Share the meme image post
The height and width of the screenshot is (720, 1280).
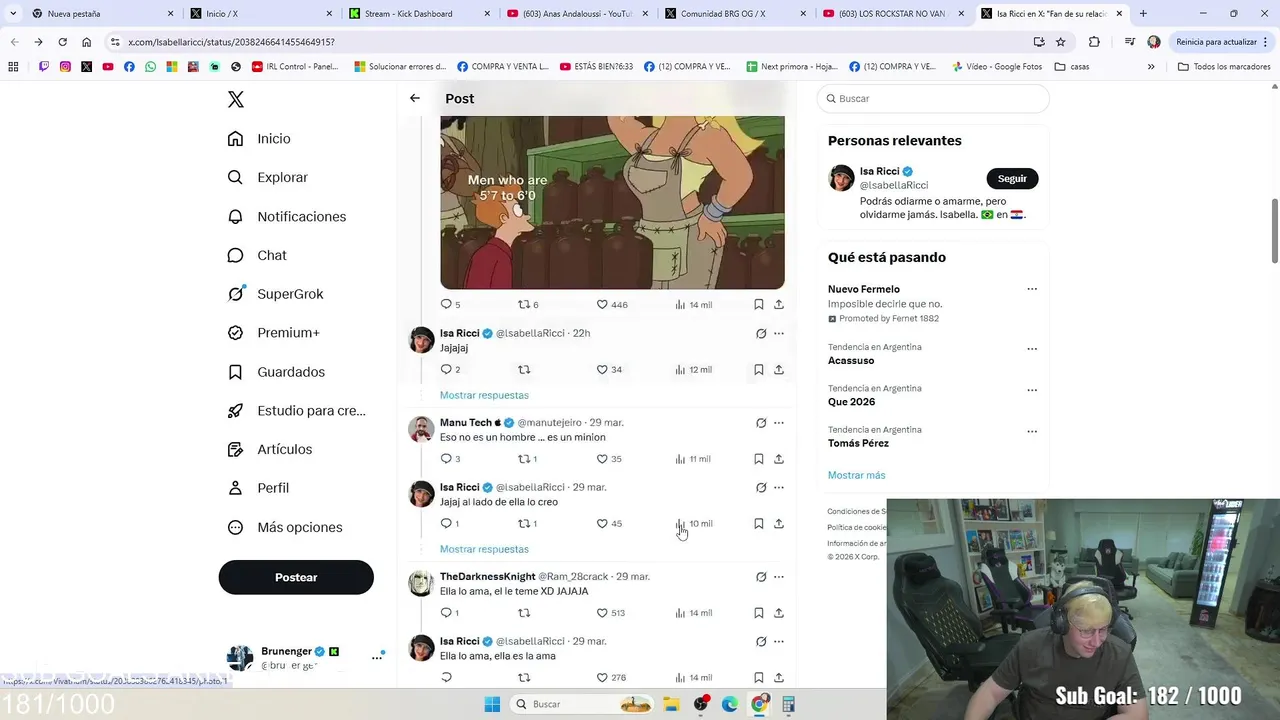coord(778,304)
